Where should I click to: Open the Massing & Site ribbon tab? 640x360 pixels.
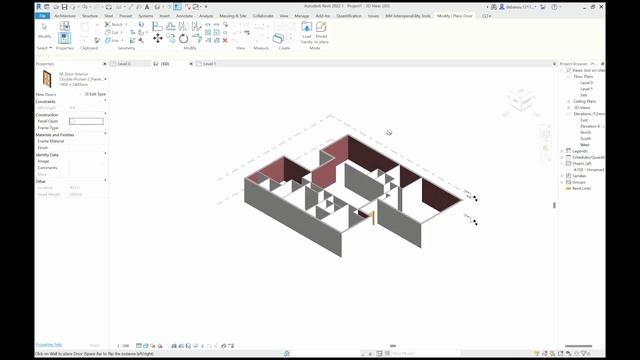tap(233, 16)
